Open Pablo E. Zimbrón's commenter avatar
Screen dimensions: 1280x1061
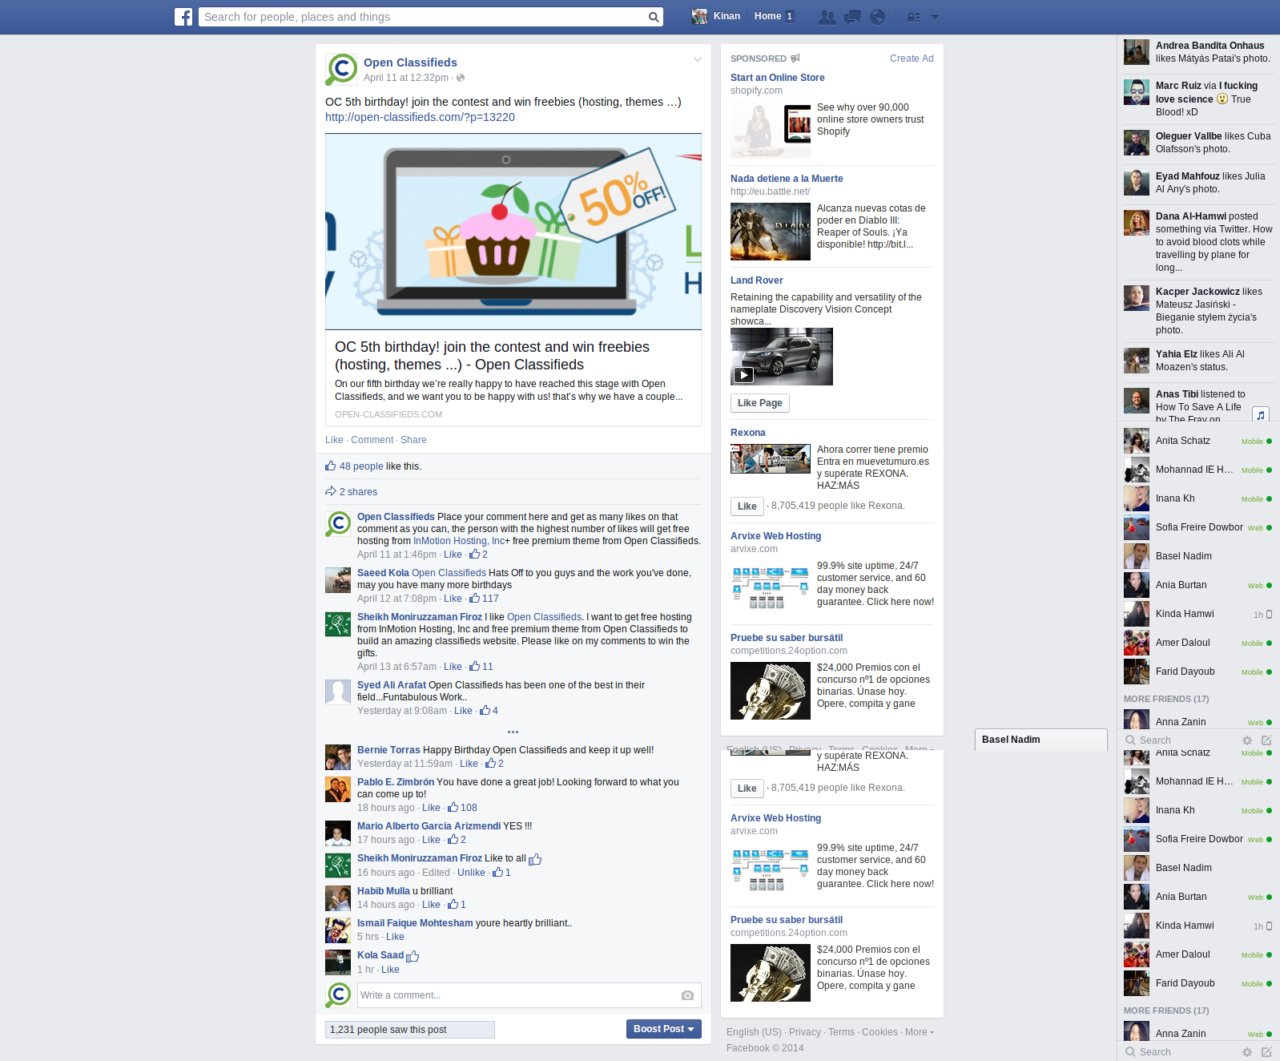tap(338, 789)
